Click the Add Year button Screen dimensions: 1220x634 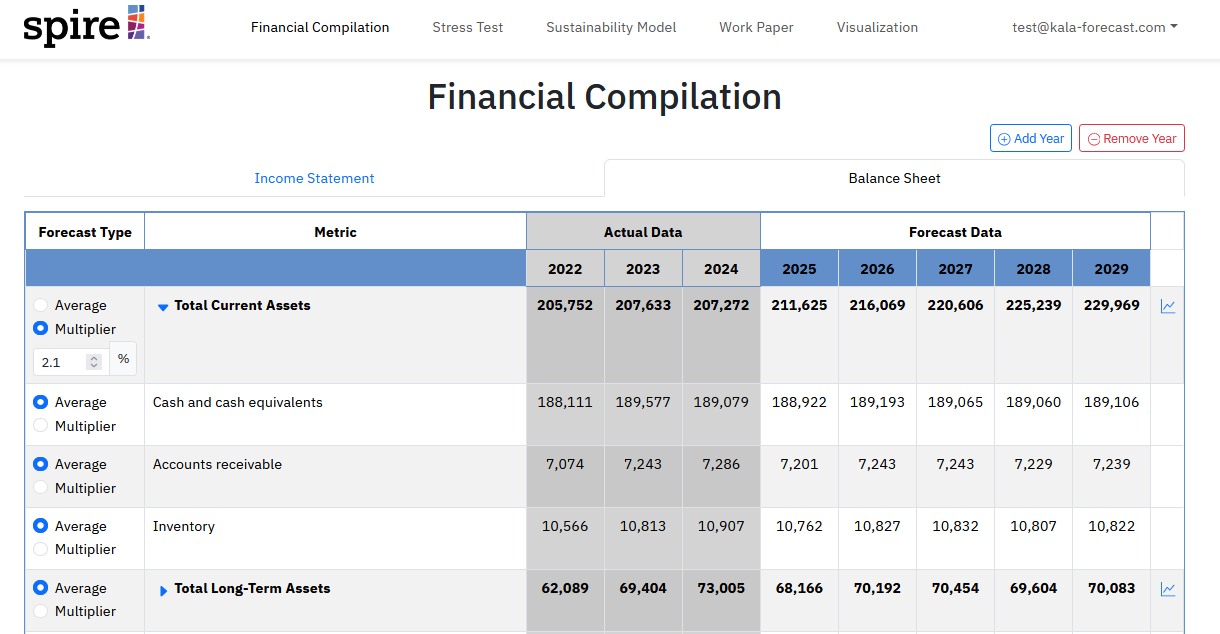[1031, 138]
